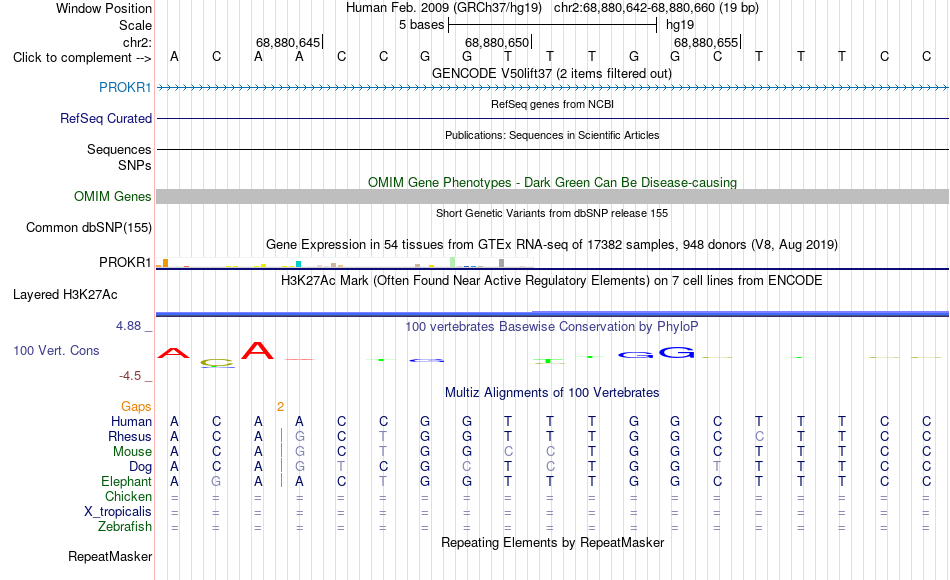Select the X_tropicalis species row label

click(x=118, y=512)
